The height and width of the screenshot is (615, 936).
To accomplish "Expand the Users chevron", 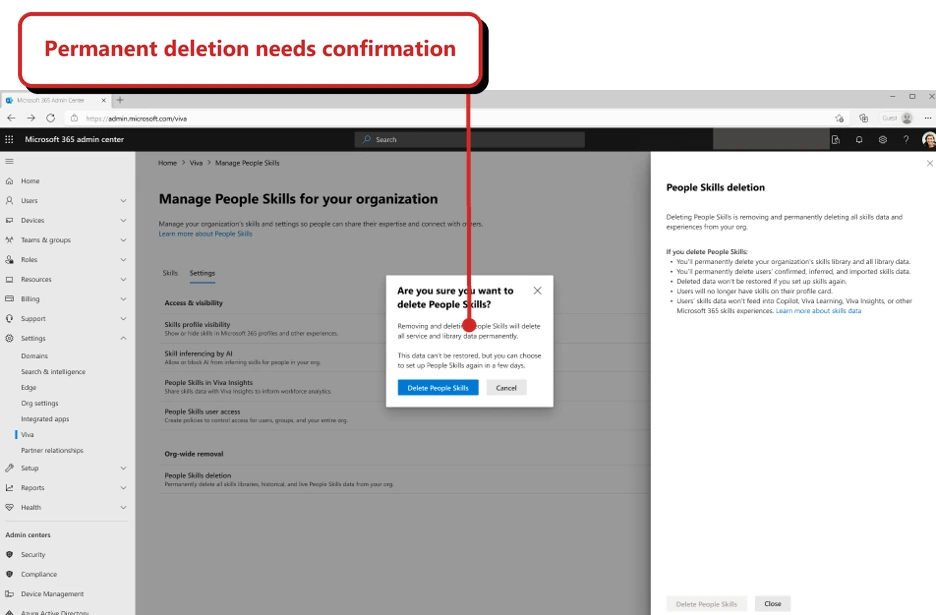I will 123,201.
